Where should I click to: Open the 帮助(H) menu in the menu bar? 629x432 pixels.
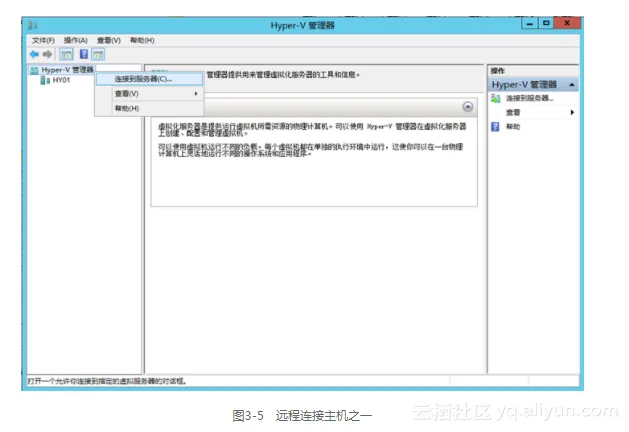142,40
